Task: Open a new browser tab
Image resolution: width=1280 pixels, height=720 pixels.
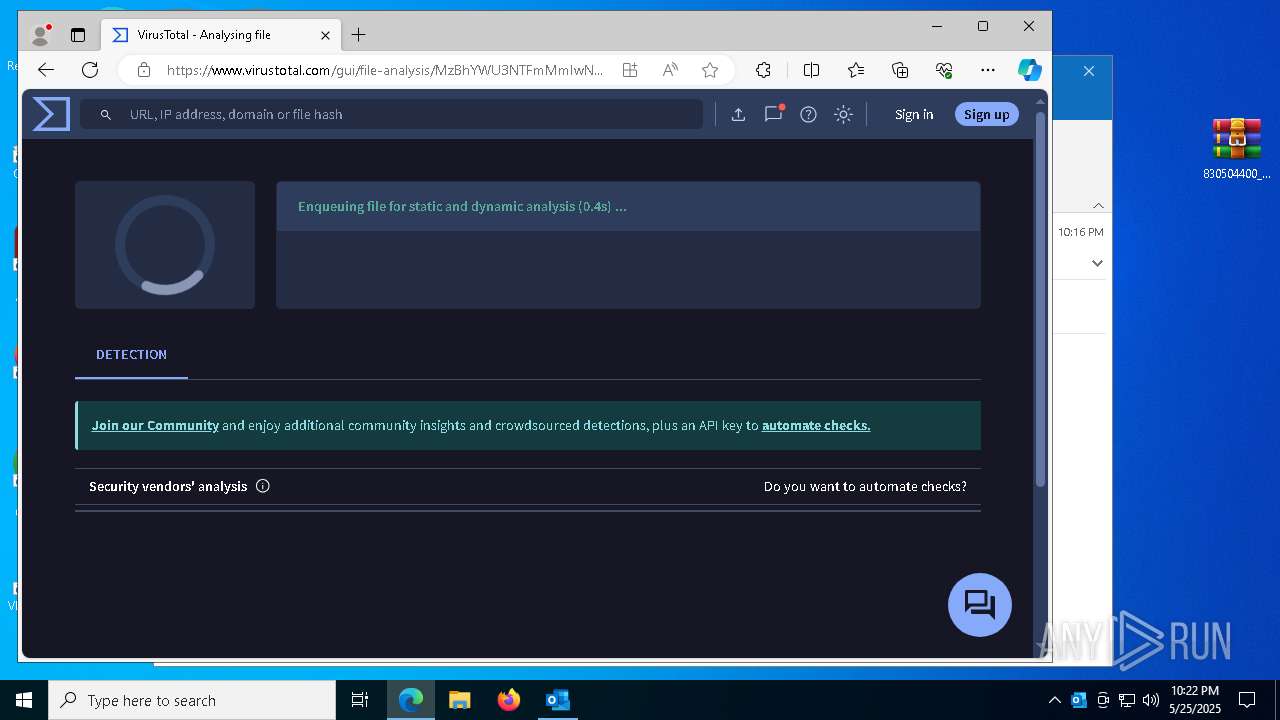Action: [x=358, y=35]
